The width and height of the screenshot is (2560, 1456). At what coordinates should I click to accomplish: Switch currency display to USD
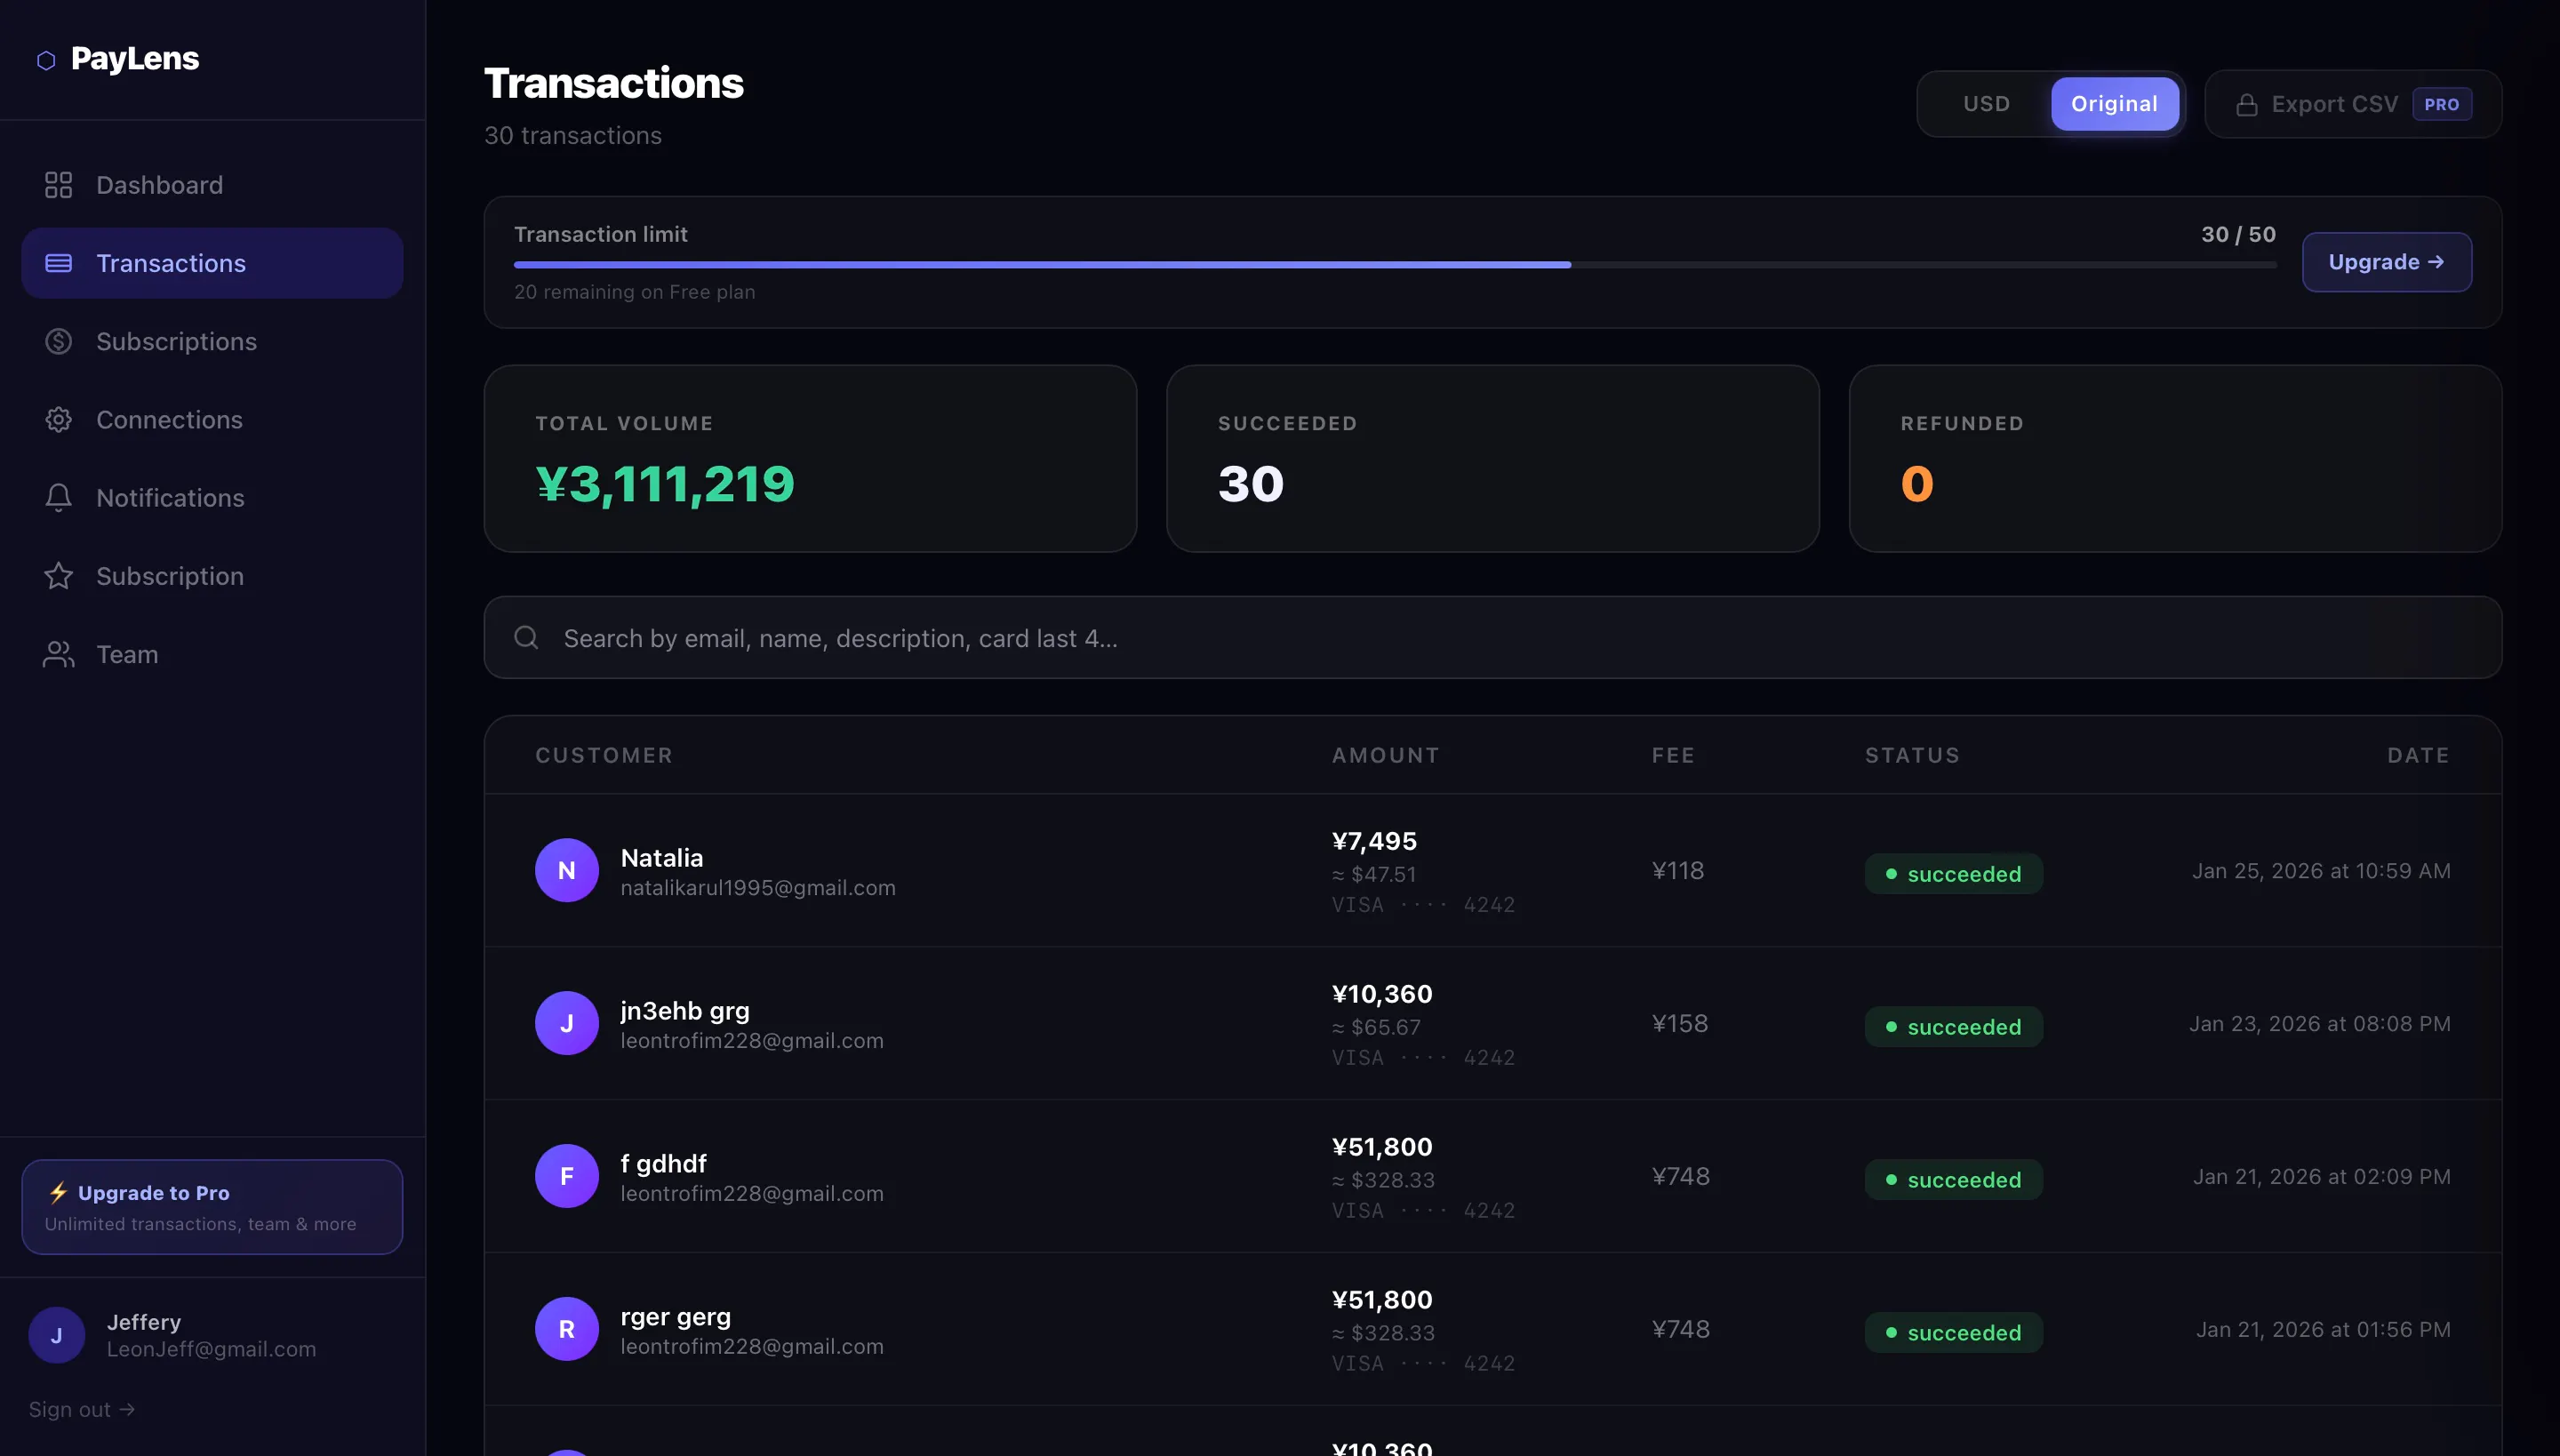1986,104
